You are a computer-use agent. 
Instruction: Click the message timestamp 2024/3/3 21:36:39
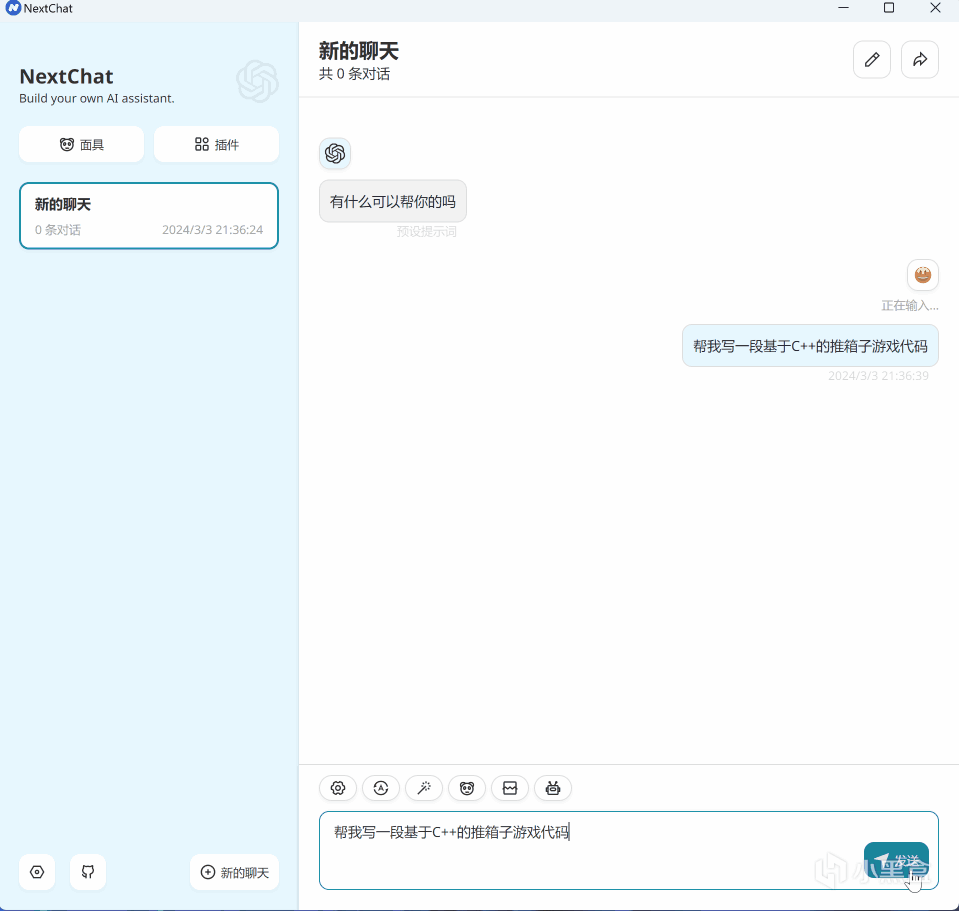(878, 376)
